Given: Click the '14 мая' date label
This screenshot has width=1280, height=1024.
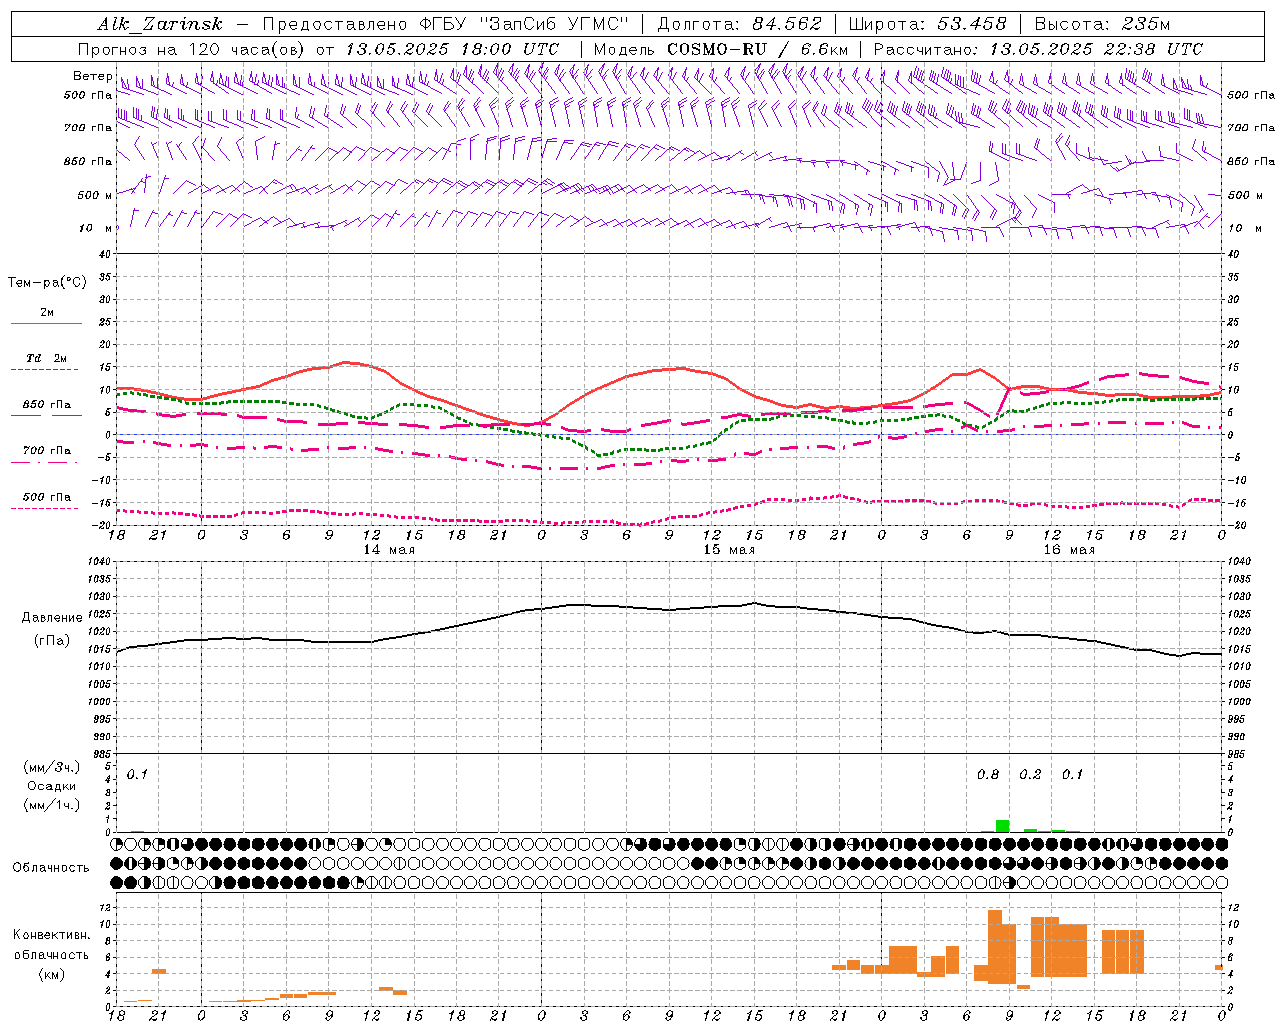Looking at the screenshot, I should (389, 550).
